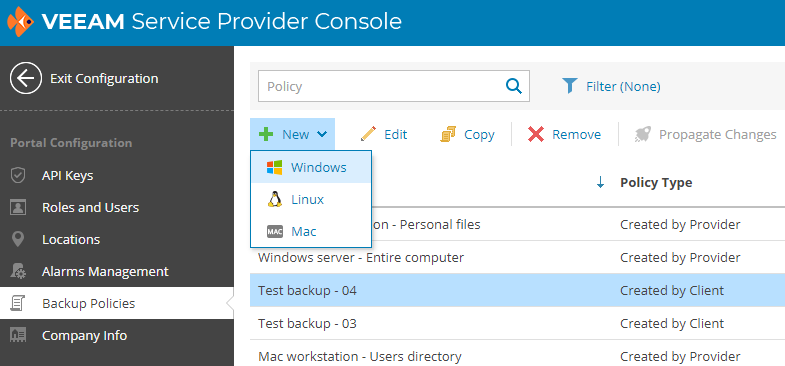Image resolution: width=785 pixels, height=366 pixels.
Task: Choose Windows from the New menu
Action: (311, 167)
